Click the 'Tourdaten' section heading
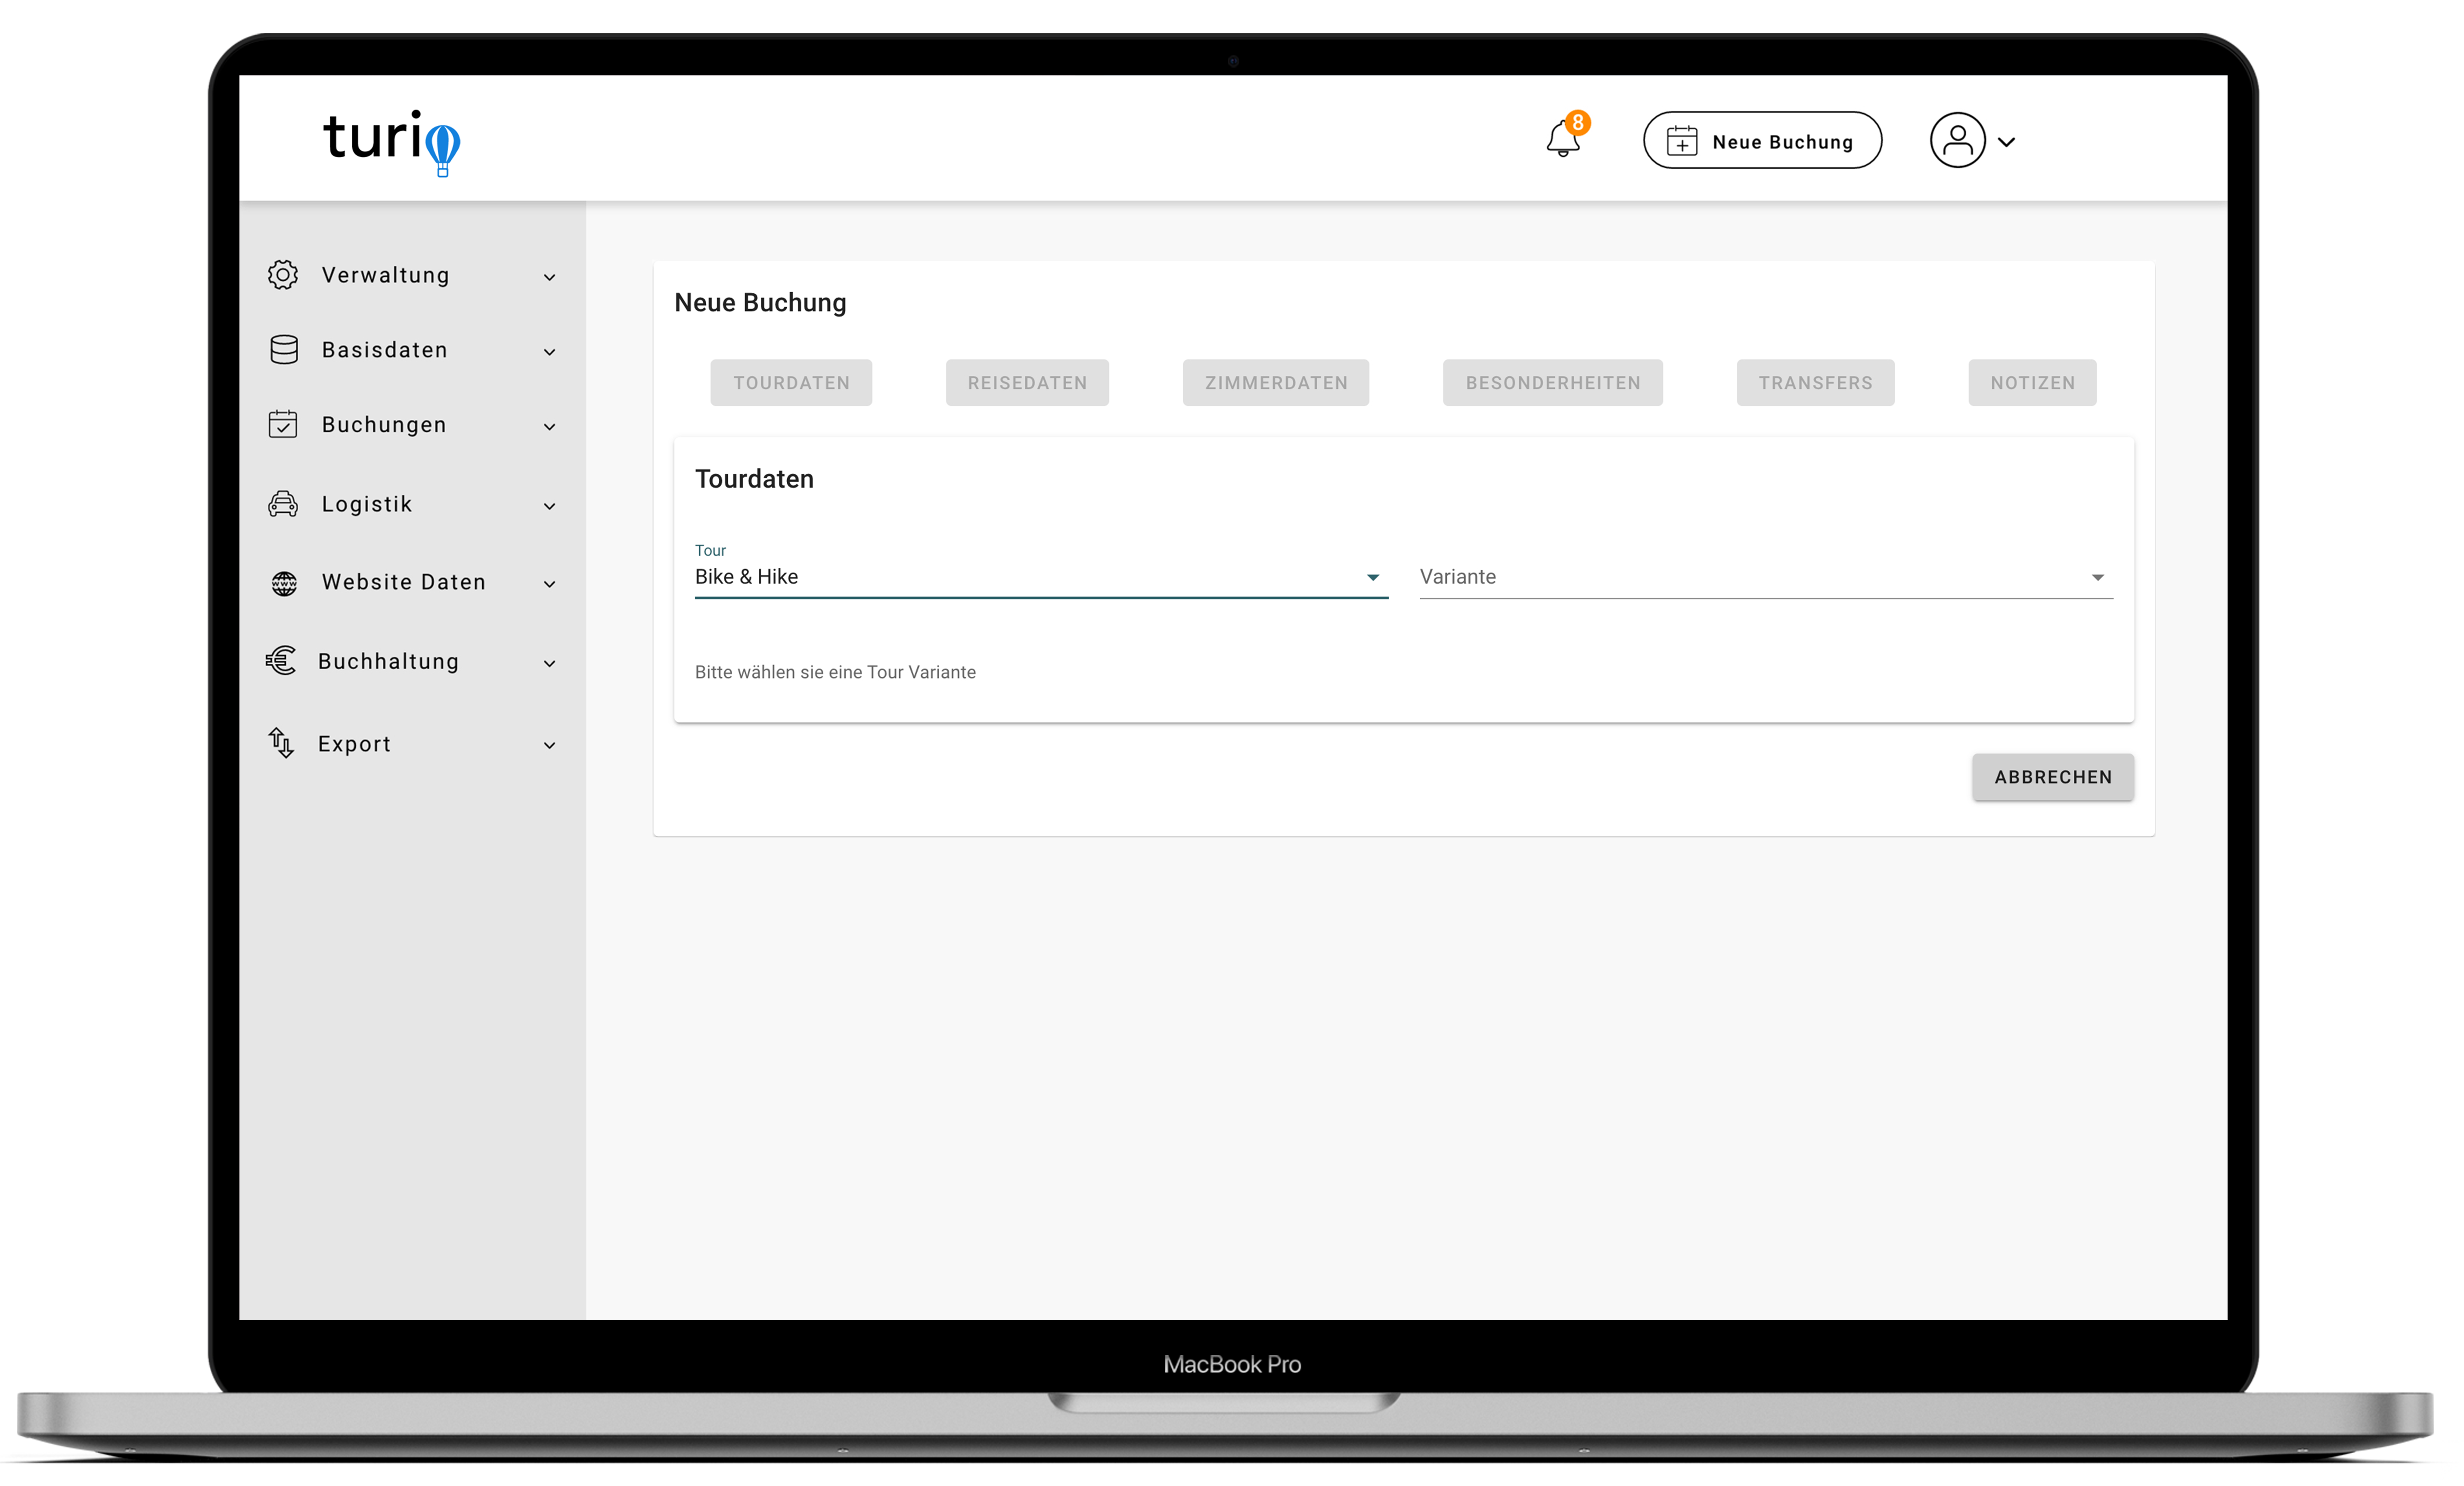 pos(754,479)
